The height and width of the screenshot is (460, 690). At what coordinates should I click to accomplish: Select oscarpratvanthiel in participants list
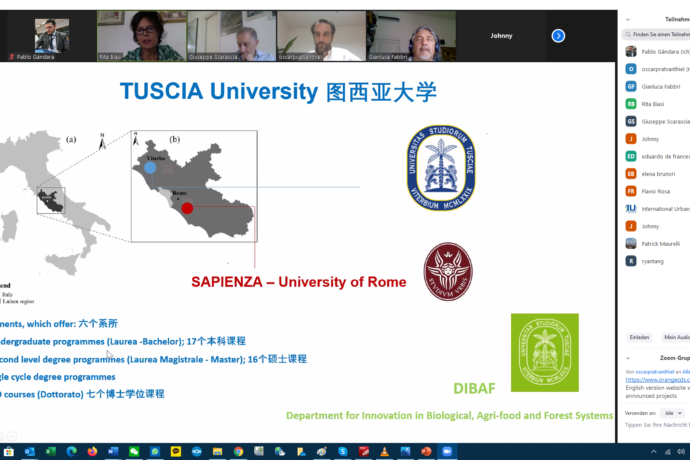pyautogui.click(x=657, y=69)
